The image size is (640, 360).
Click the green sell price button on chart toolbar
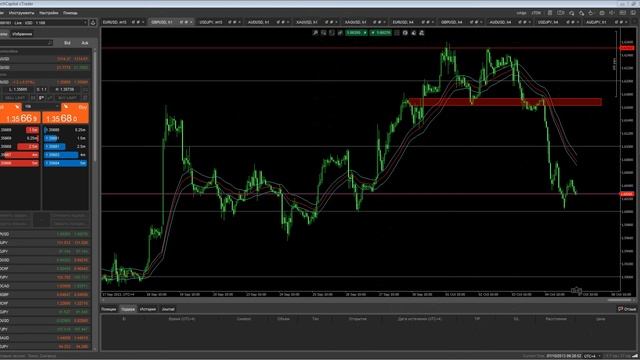[x=356, y=33]
